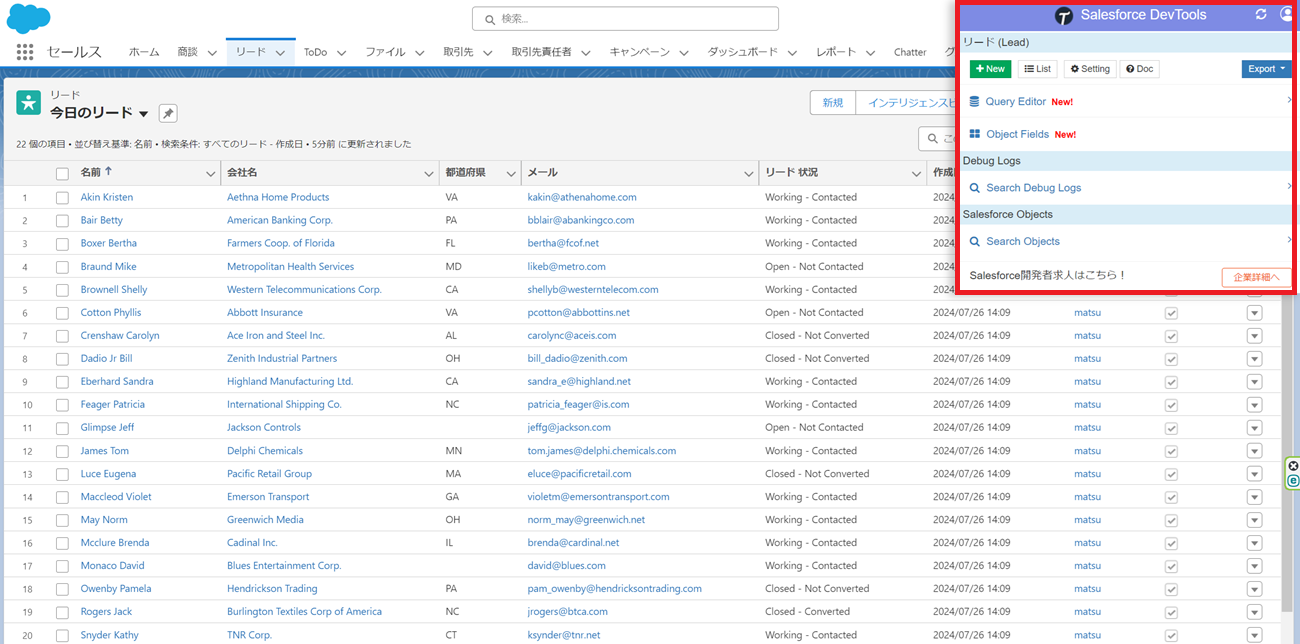The height and width of the screenshot is (644, 1300).
Task: Open the 会社名 column header dropdown
Action: 428,172
